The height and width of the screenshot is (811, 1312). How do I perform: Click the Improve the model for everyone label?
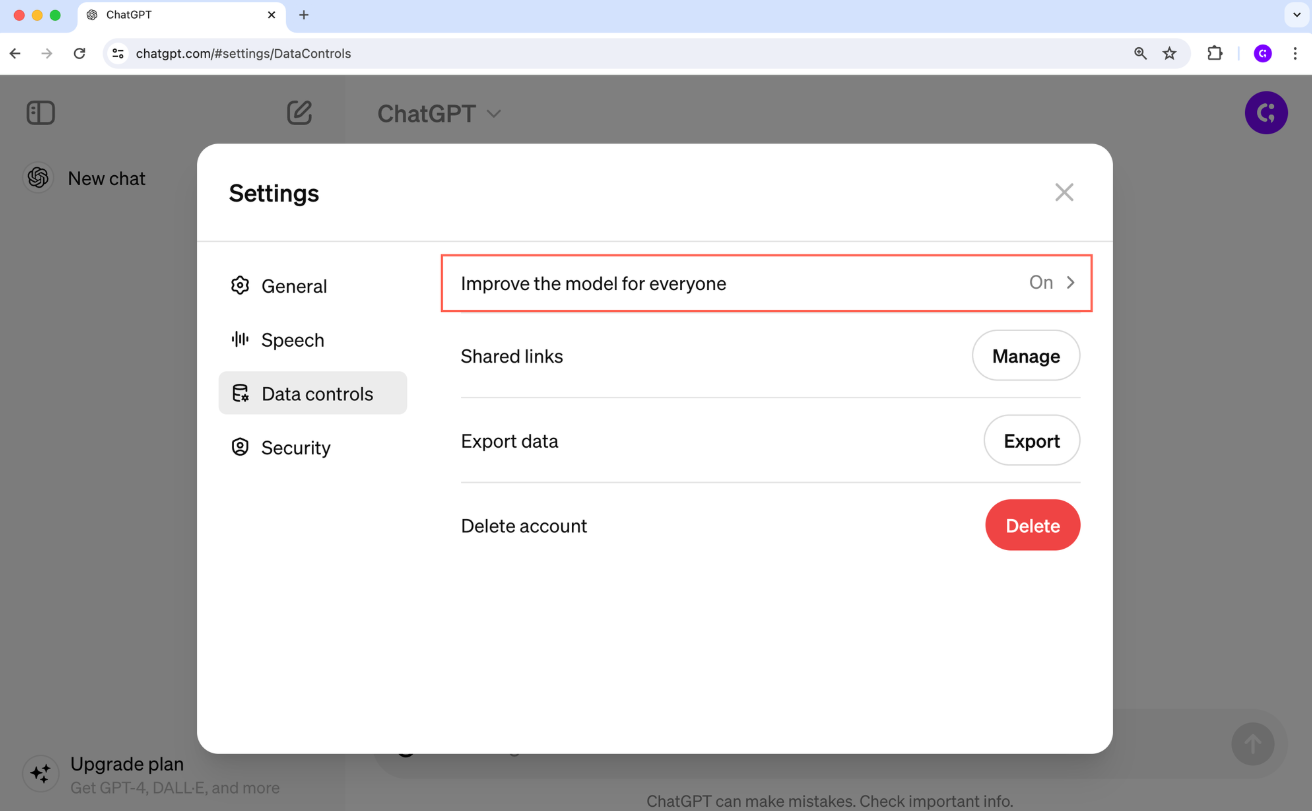pyautogui.click(x=593, y=284)
